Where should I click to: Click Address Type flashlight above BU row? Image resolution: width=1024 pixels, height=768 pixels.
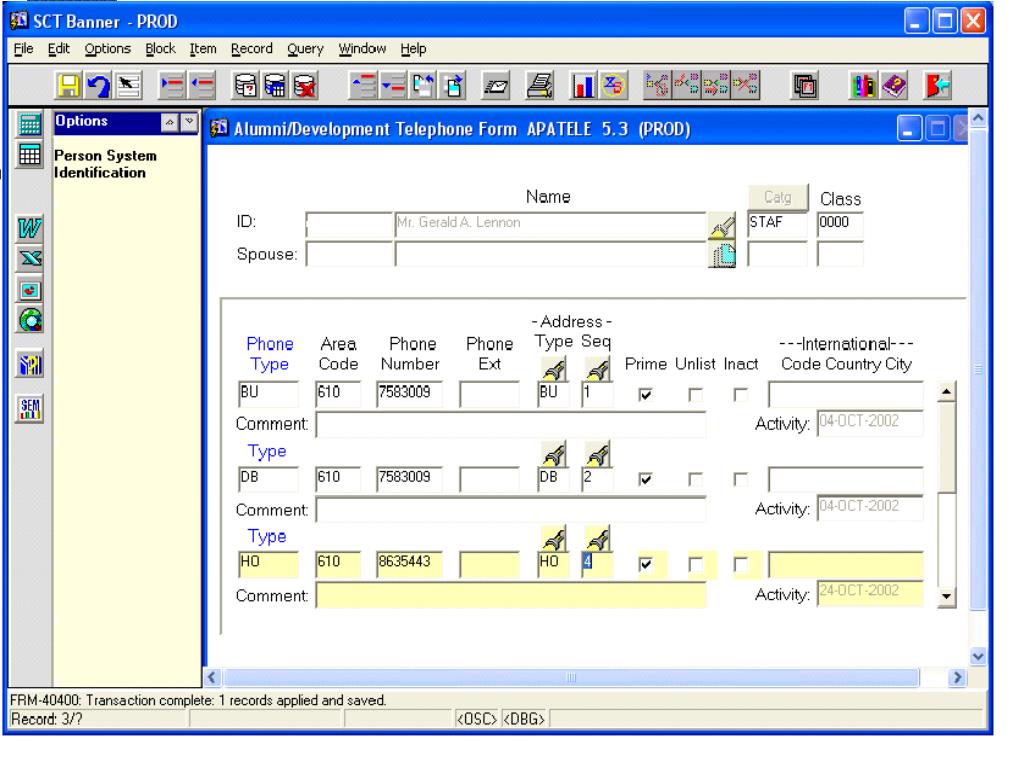(554, 370)
